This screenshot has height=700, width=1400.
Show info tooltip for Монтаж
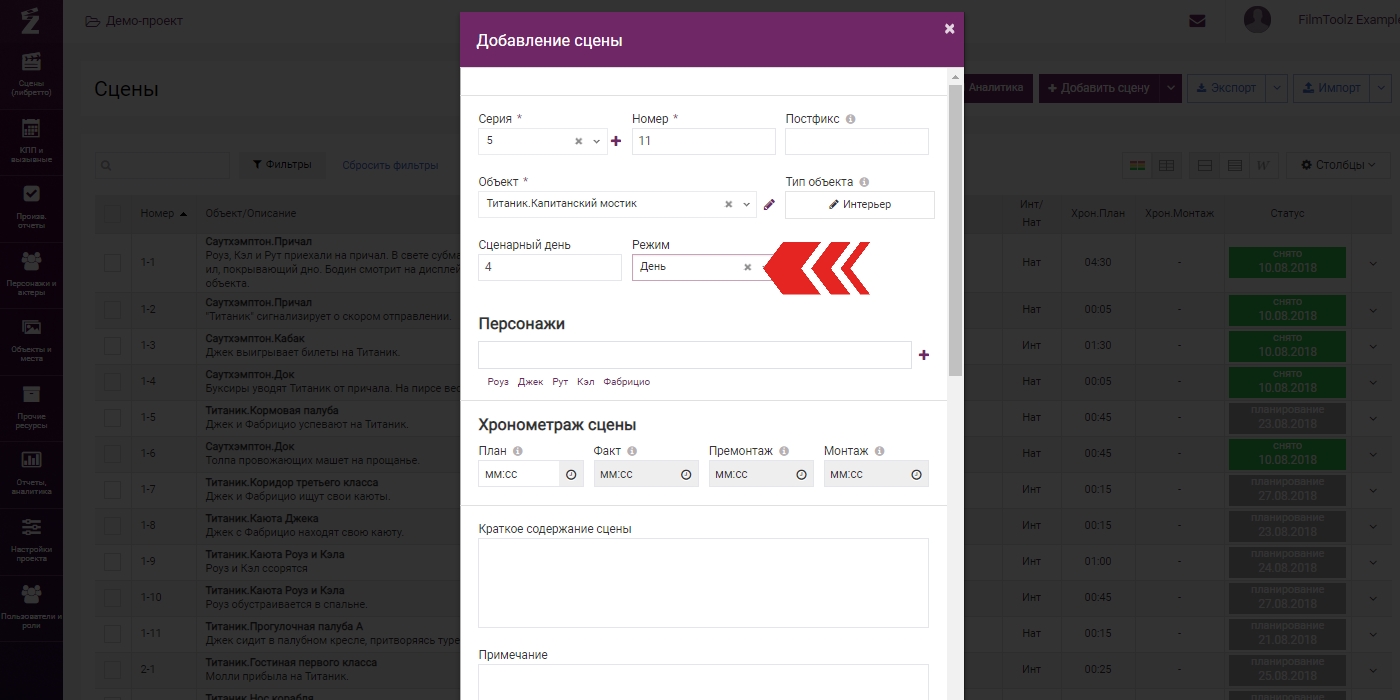tap(880, 451)
